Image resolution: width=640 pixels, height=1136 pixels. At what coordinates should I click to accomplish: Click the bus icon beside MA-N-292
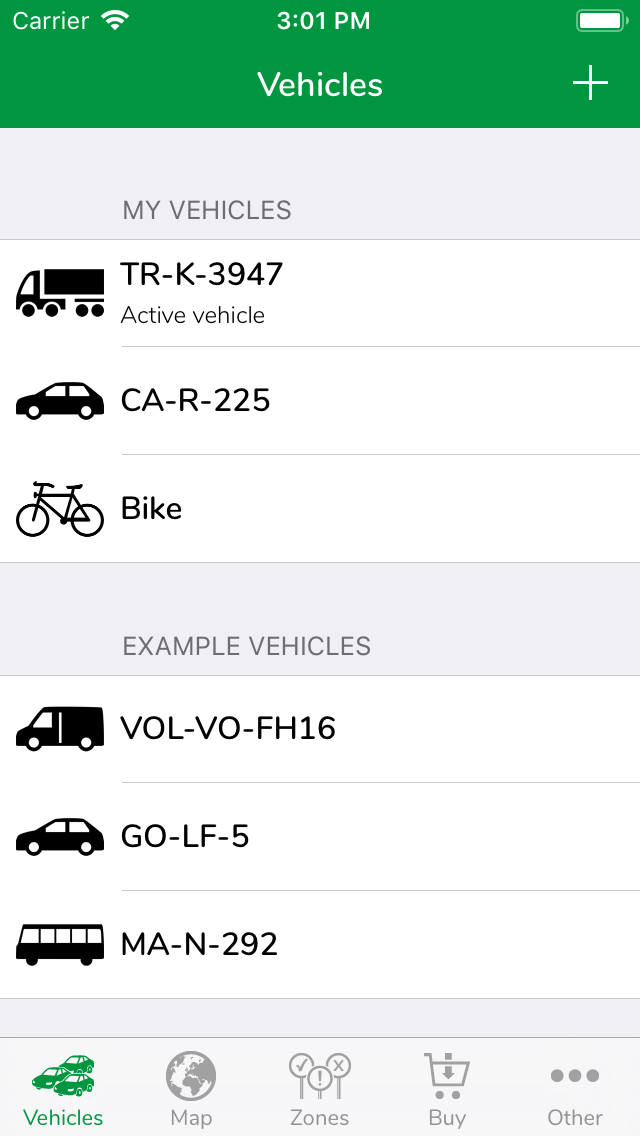60,945
